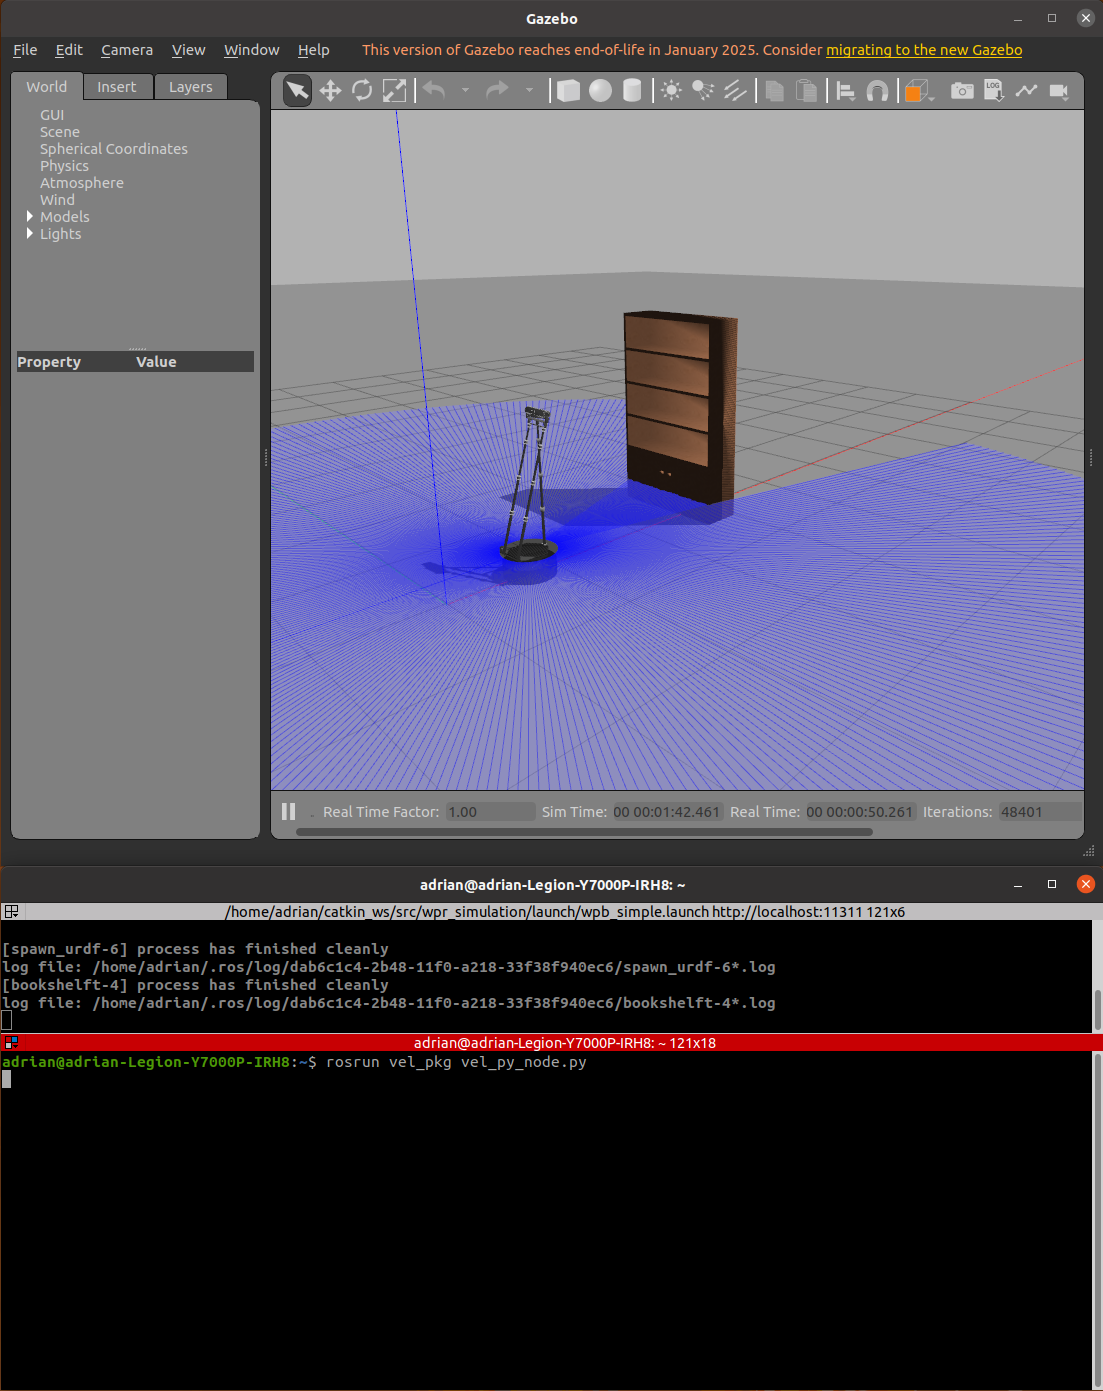Open the data log recorder

[994, 91]
